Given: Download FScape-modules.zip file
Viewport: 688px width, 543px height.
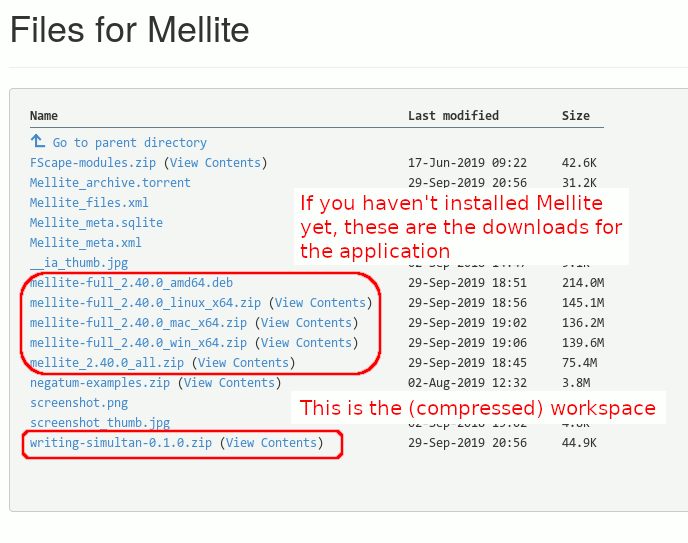Looking at the screenshot, I should click(x=93, y=163).
